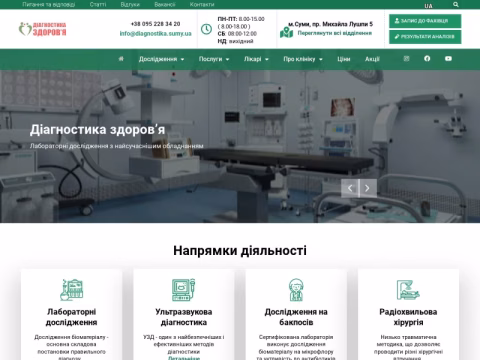Click the laboratory research icon
Viewport: 480px width, 360px height.
tap(72, 290)
